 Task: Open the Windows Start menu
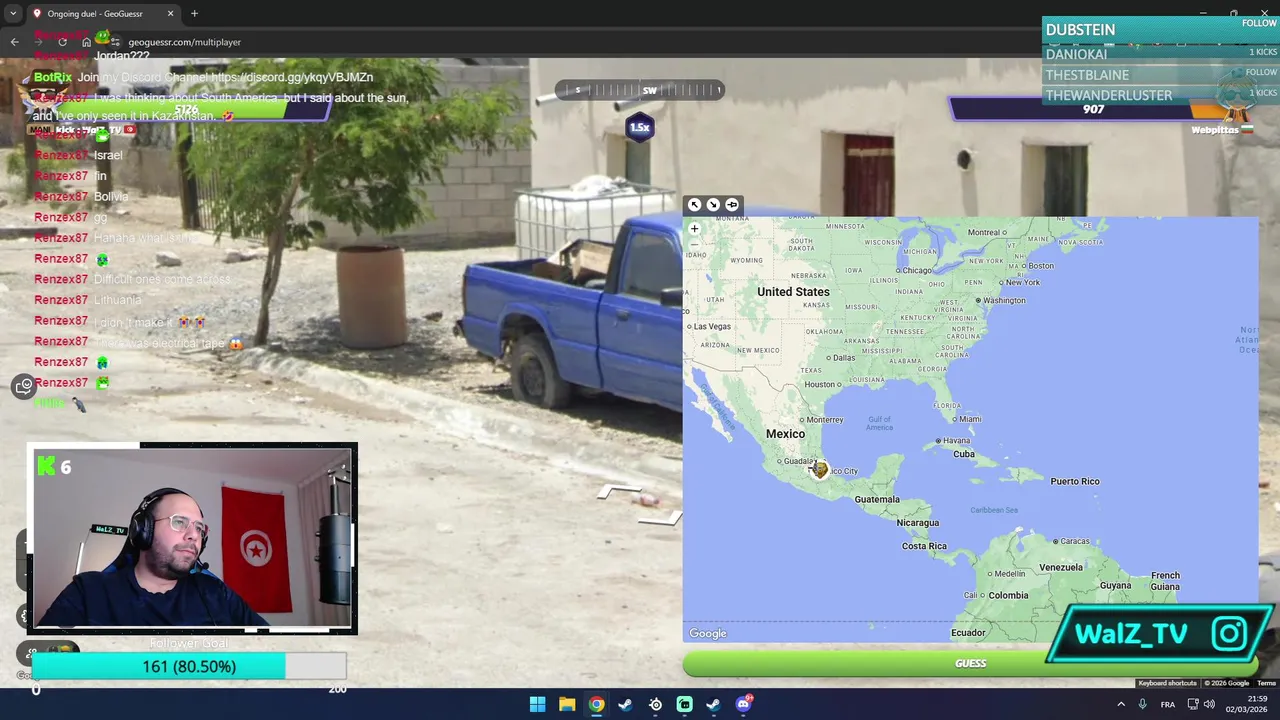(x=537, y=704)
